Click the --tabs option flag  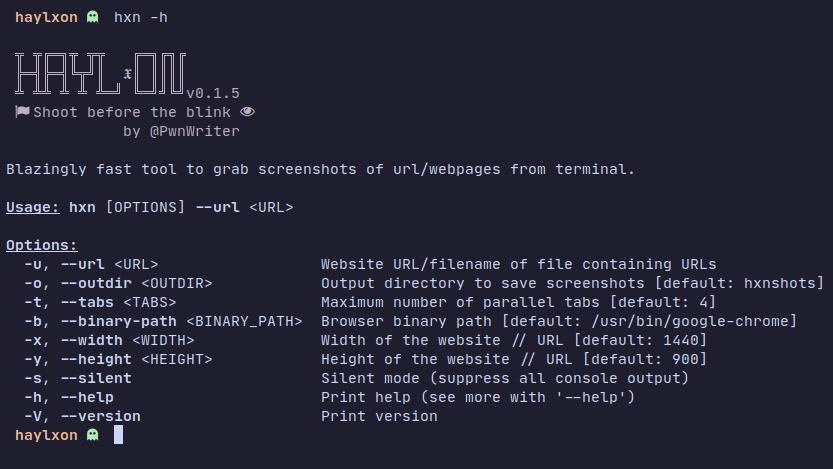87,302
